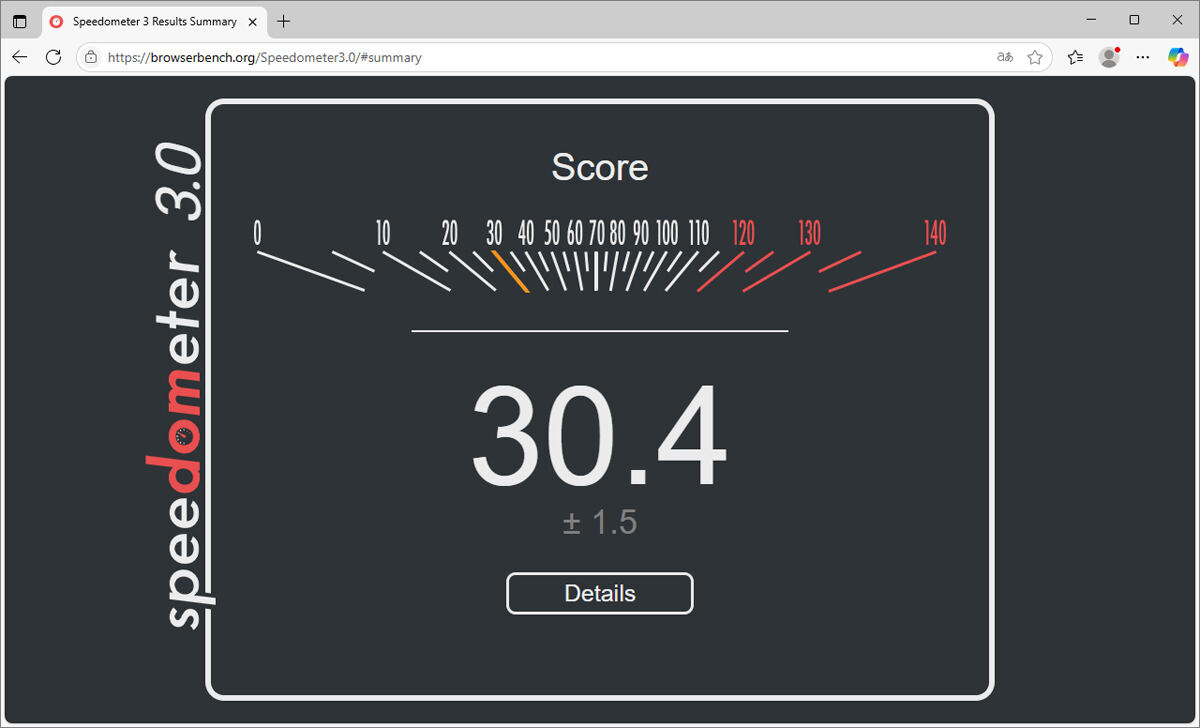Click the orange gauge needle
Screen dimensions: 1200x728
510,271
